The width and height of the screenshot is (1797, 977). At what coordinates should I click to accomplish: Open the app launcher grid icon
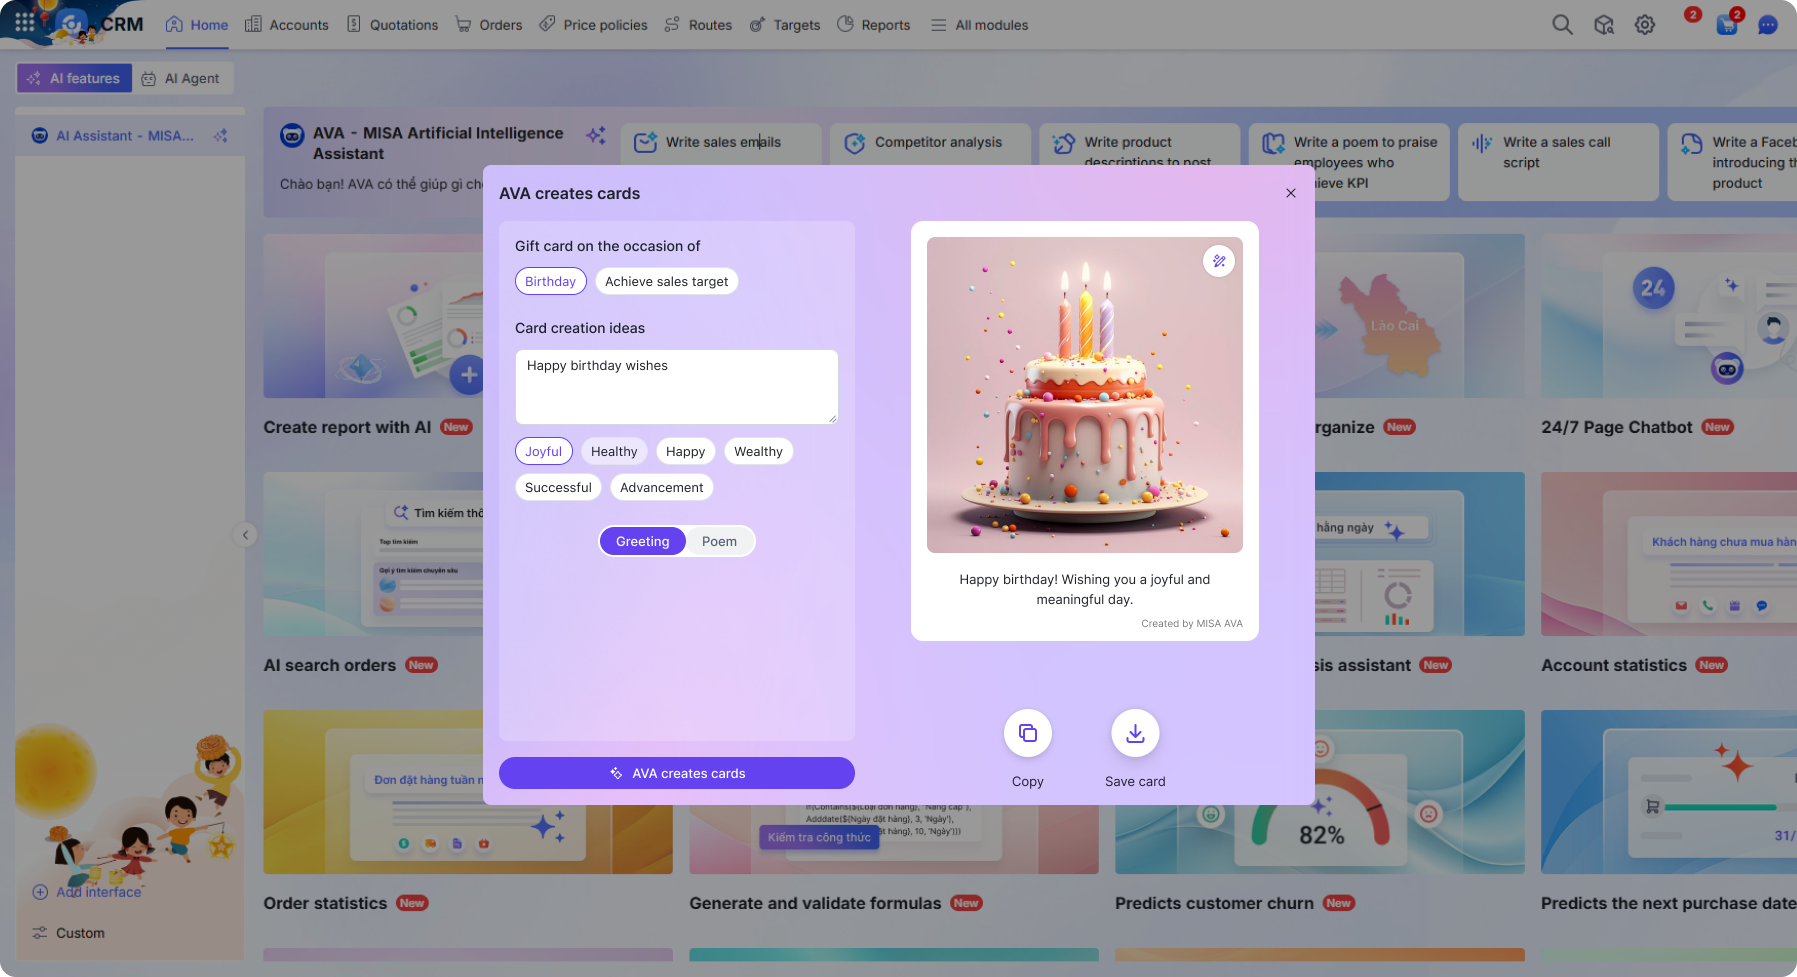pyautogui.click(x=23, y=22)
